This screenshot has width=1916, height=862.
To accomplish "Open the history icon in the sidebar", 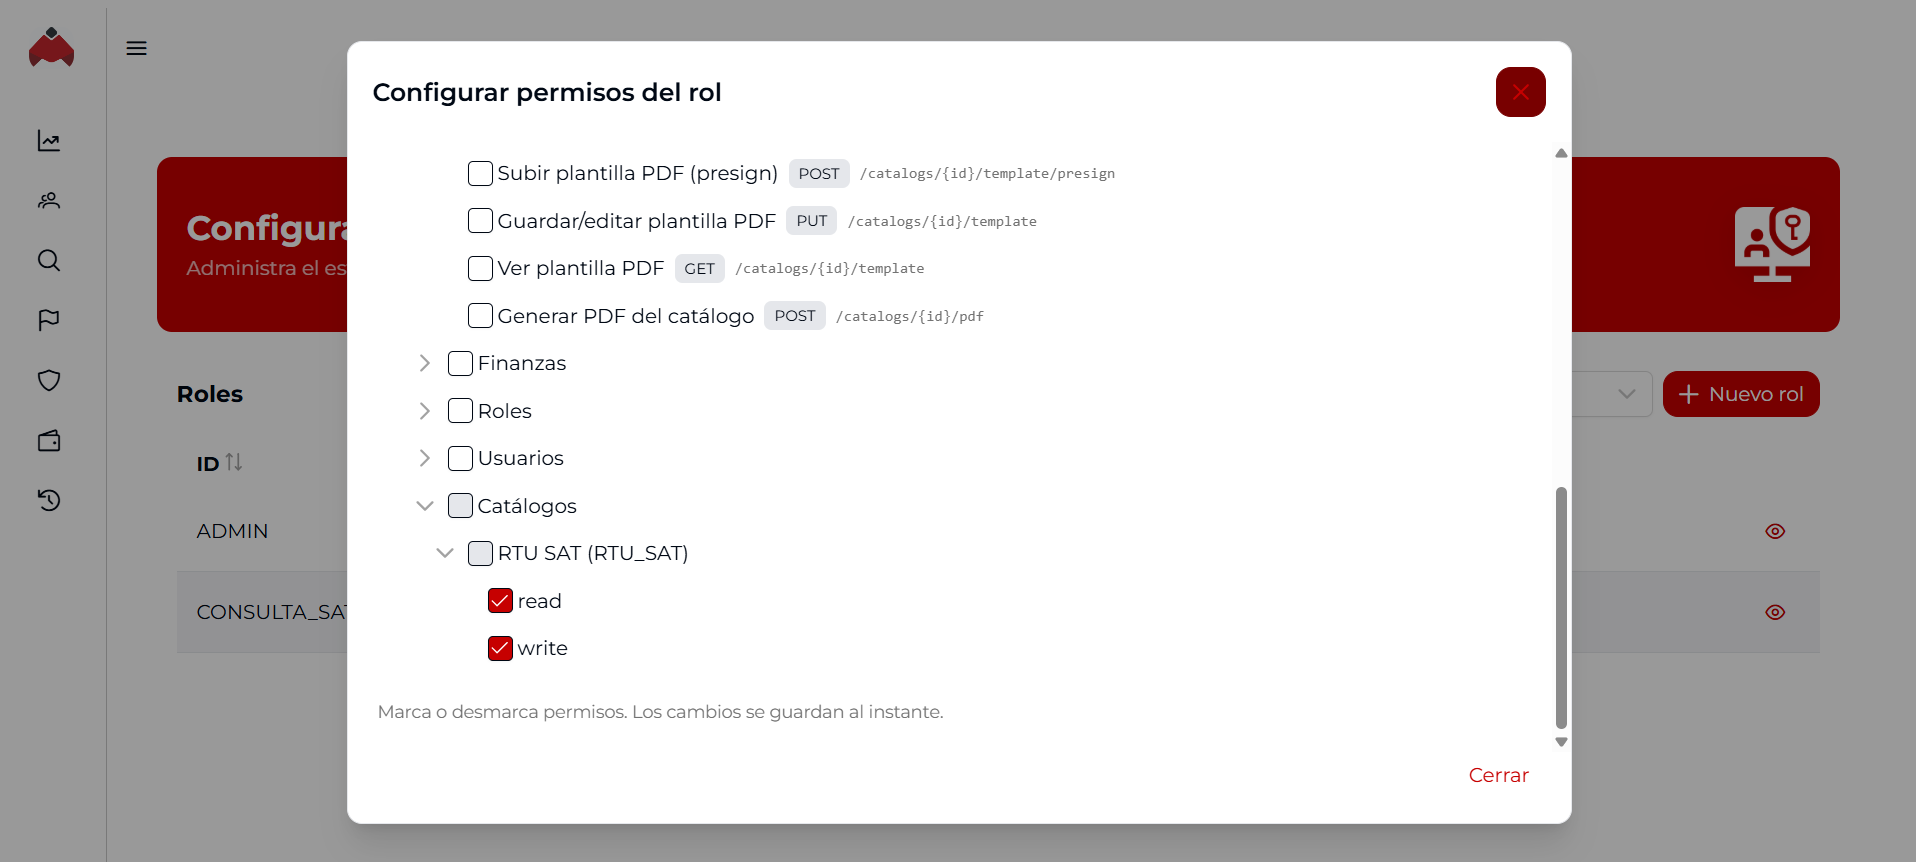I will click(x=48, y=500).
